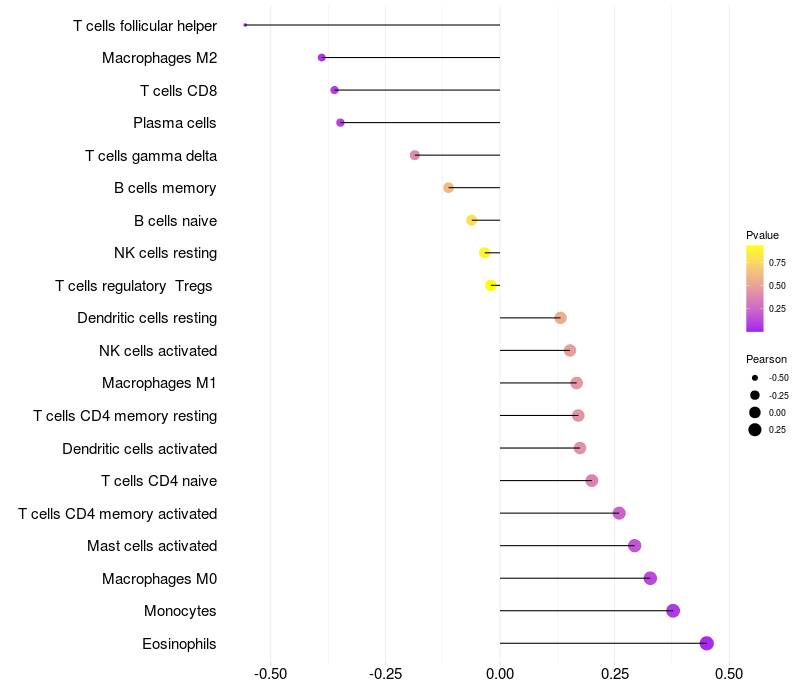This screenshot has height=700, width=800.
Task: Click the Pearson -0.25 legend circle
Action: (755, 395)
